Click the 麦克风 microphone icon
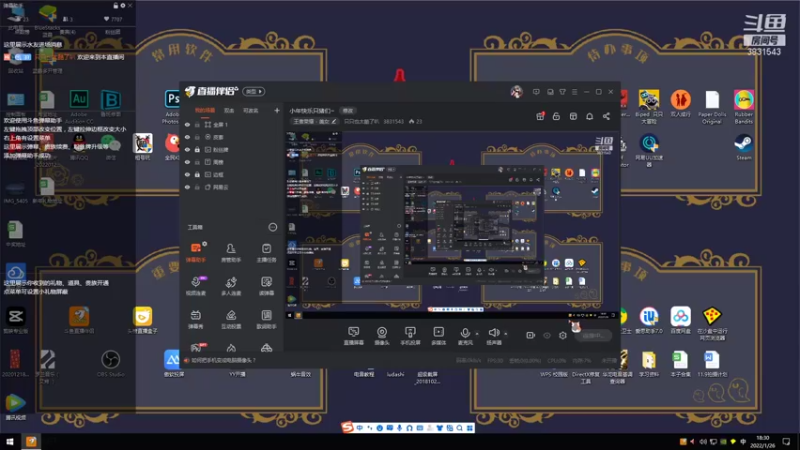Screen dimensions: 800x450 click(x=465, y=336)
